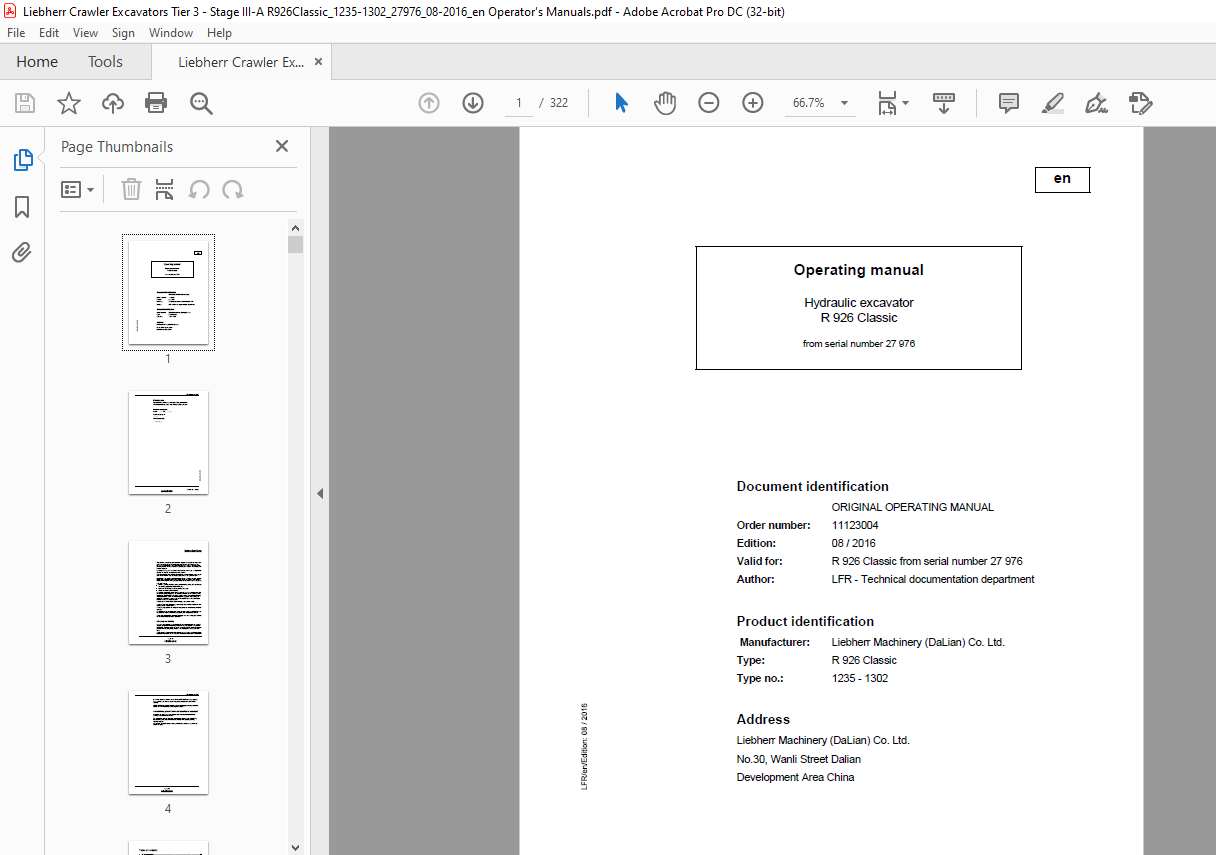Click type number '1235 - 1302' text

point(860,678)
